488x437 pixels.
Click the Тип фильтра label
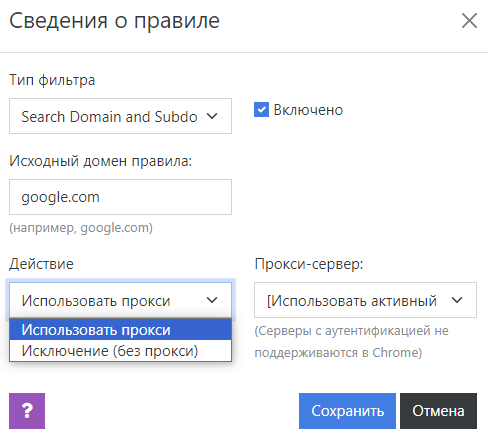52,80
